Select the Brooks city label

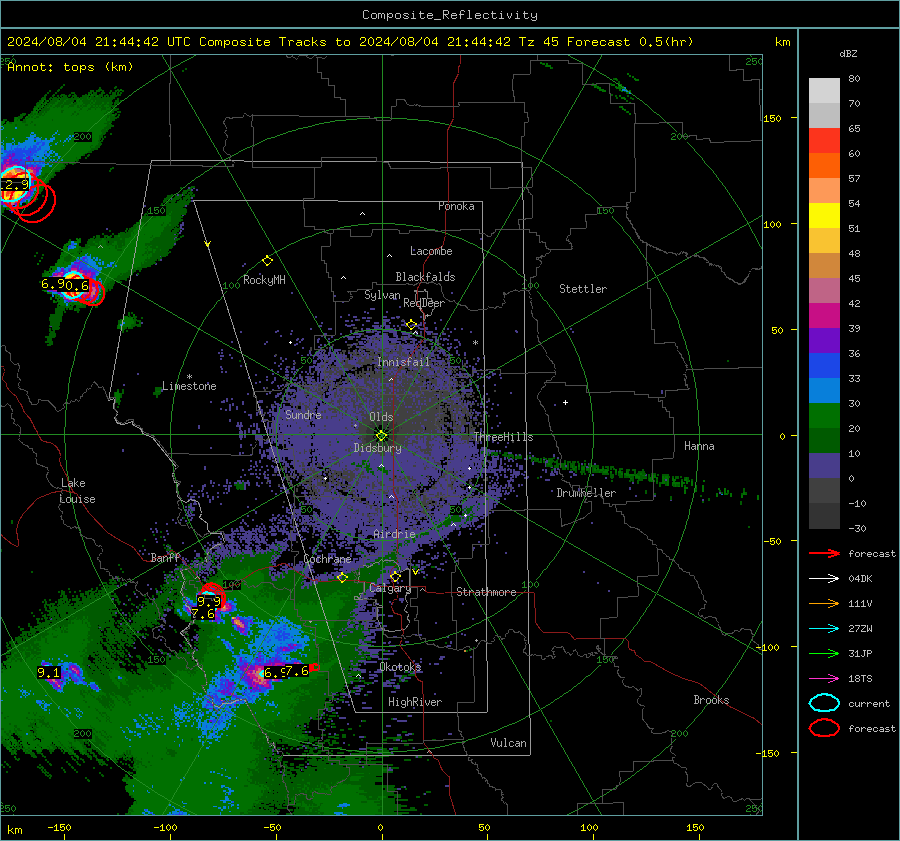(711, 700)
